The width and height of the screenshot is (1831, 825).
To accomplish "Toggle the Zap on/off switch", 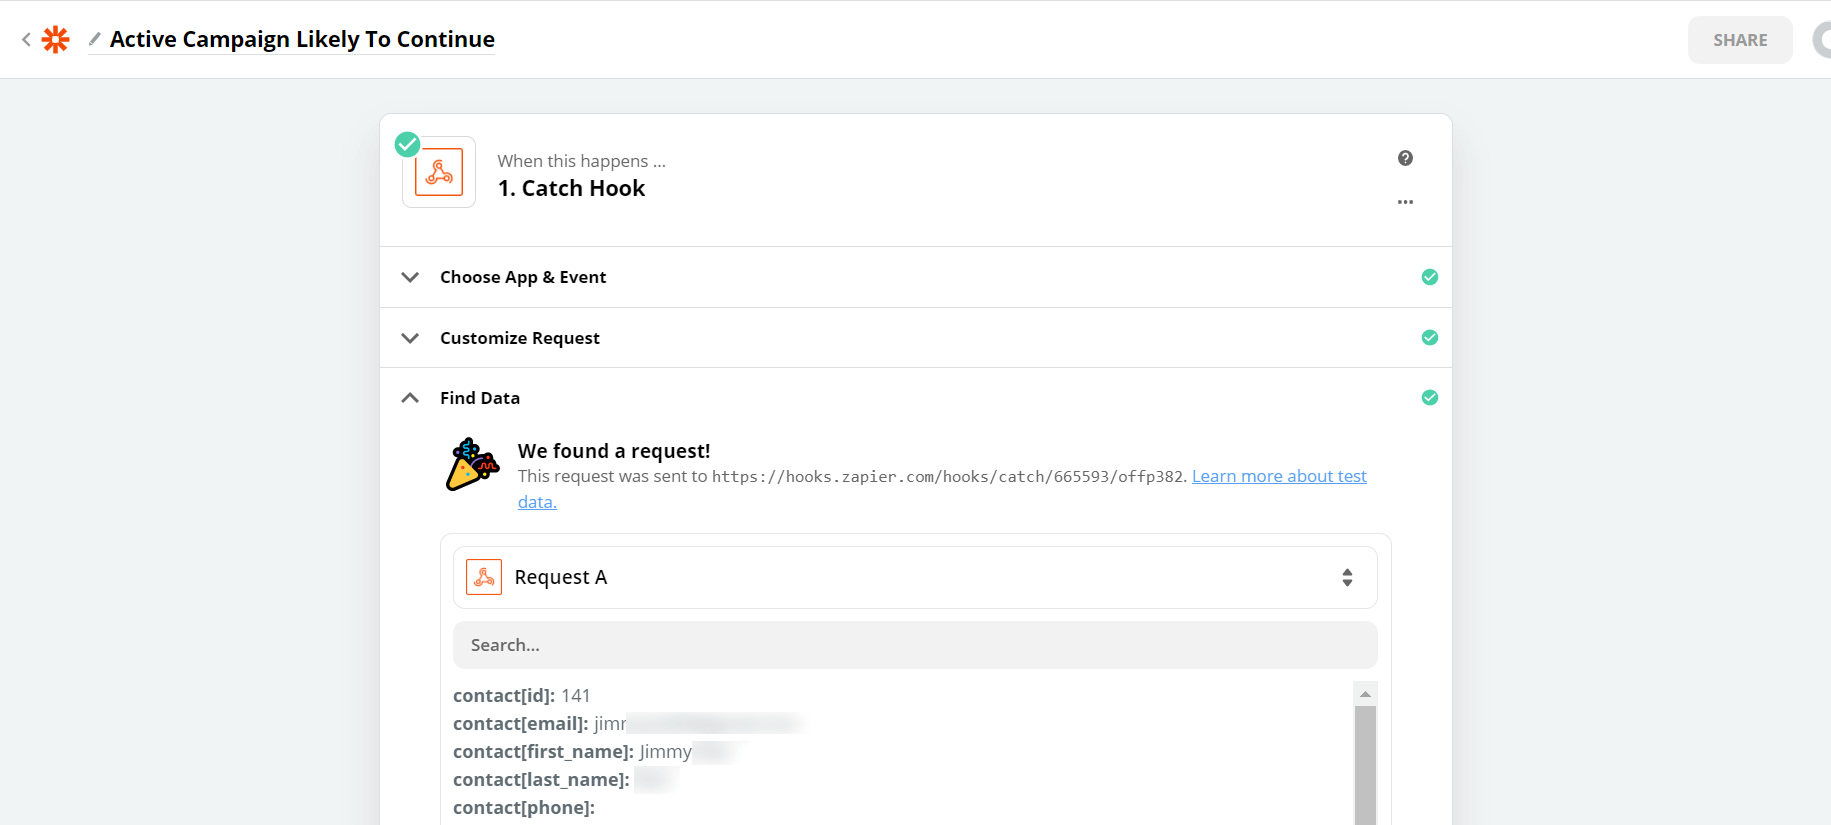I will (x=1821, y=40).
